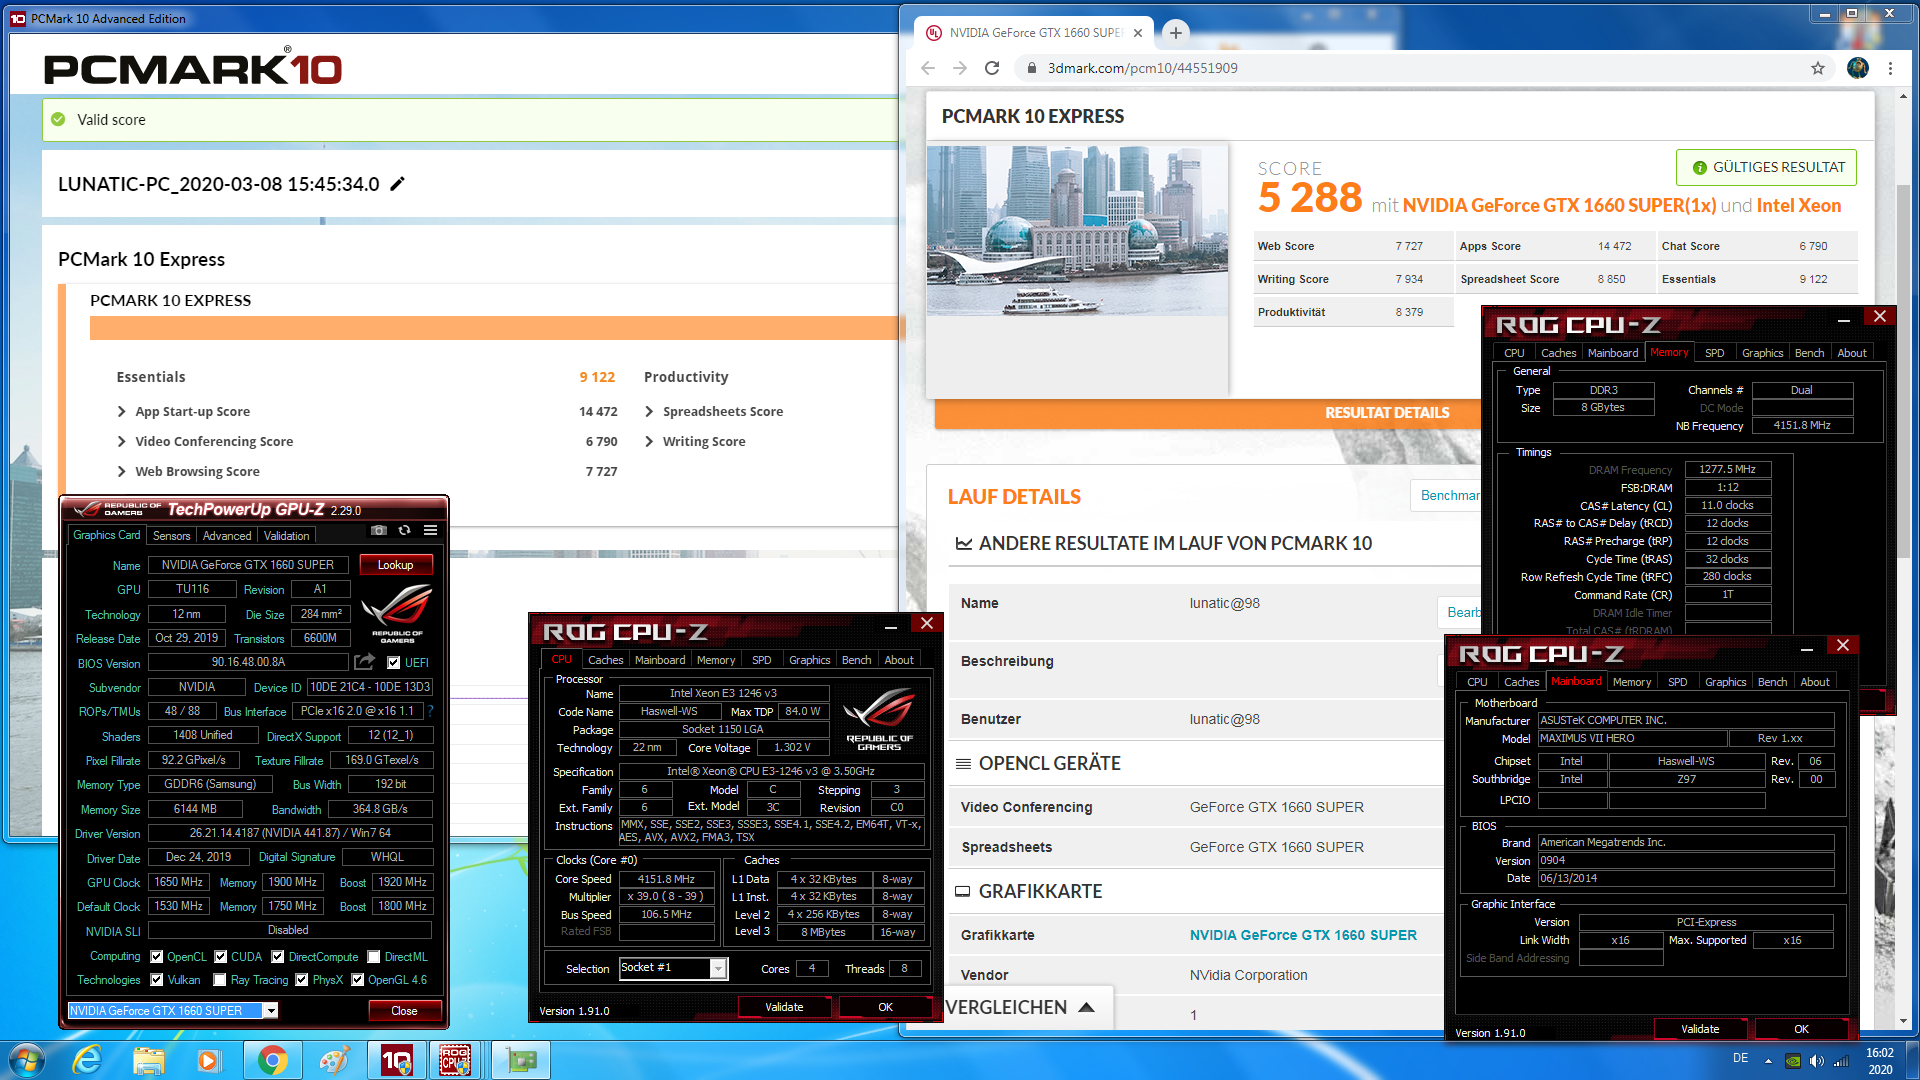Toggle the DirectML checkbox
Viewport: 1920px width, 1080px height.
point(373,957)
